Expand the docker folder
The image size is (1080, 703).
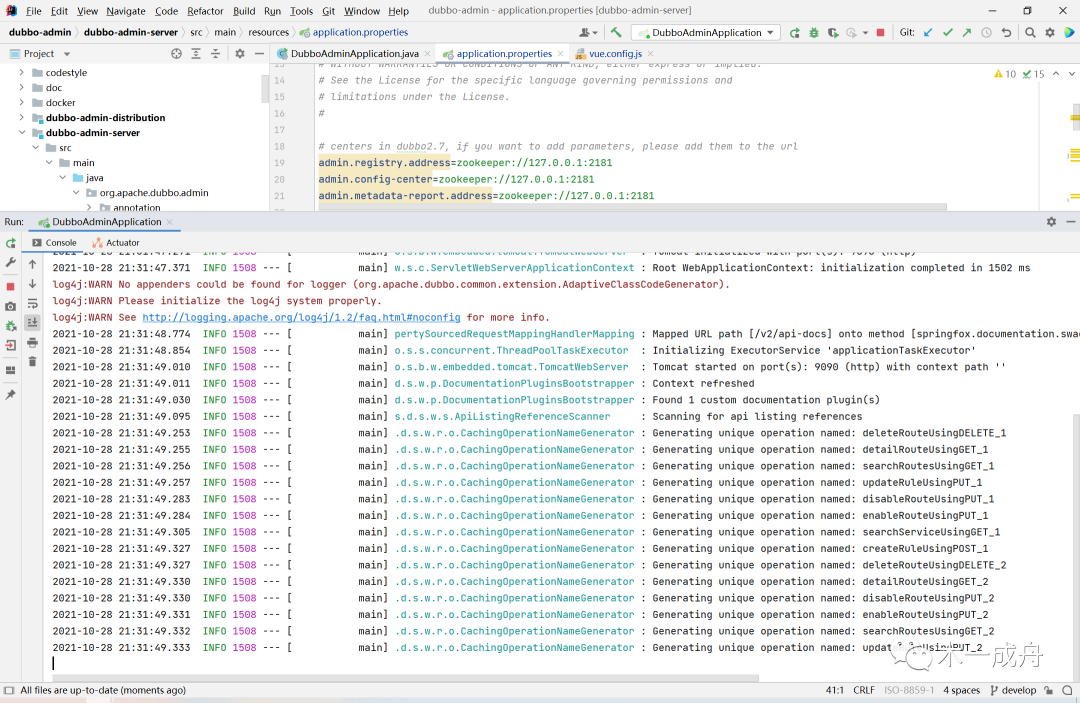click(21, 103)
